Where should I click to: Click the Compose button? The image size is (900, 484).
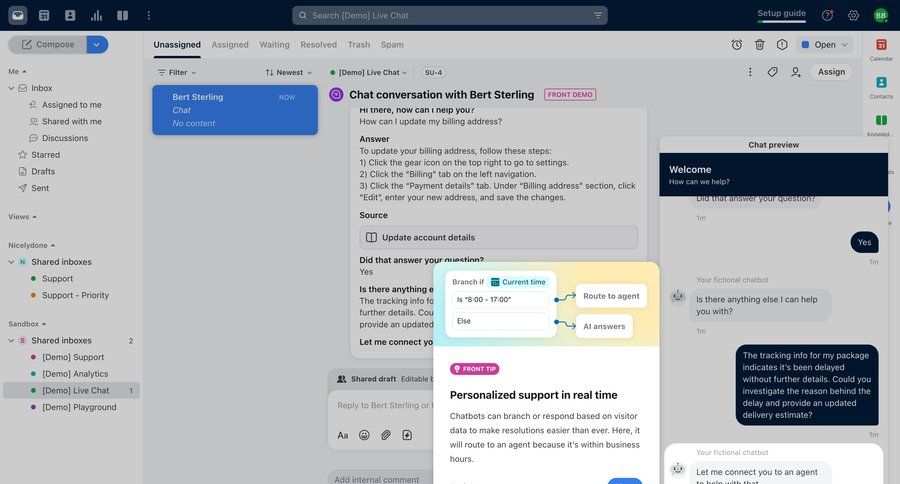pyautogui.click(x=48, y=44)
